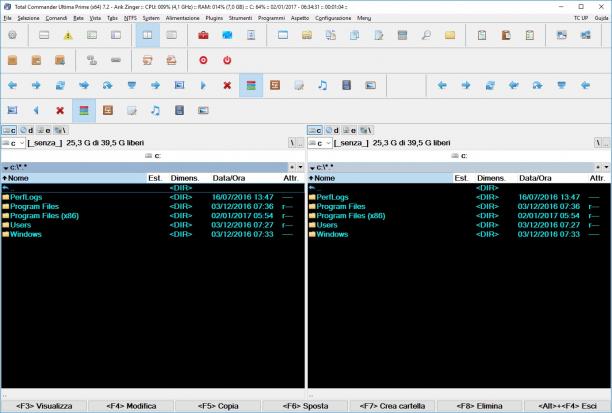Screen dimensions: 612x413
Task: Click the refresh arrows icon in right navigation toolbar
Action: [x=490, y=85]
